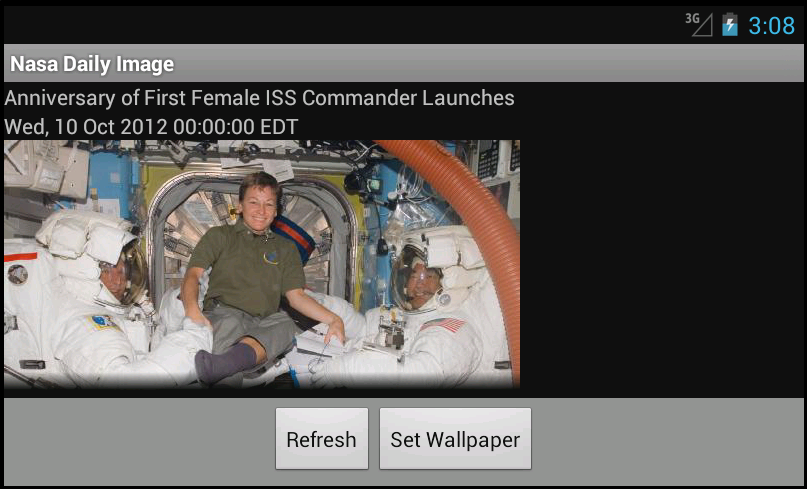Tap the astronaut photo from the ISS
The width and height of the screenshot is (807, 489).
point(262,264)
